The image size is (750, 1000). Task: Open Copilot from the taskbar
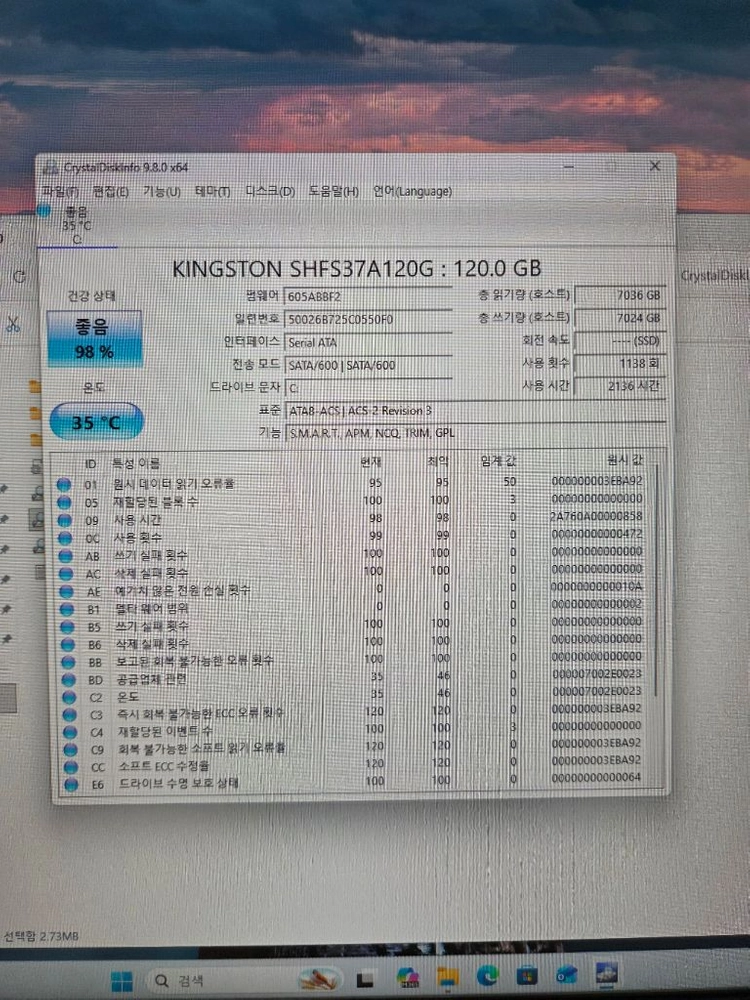click(408, 978)
